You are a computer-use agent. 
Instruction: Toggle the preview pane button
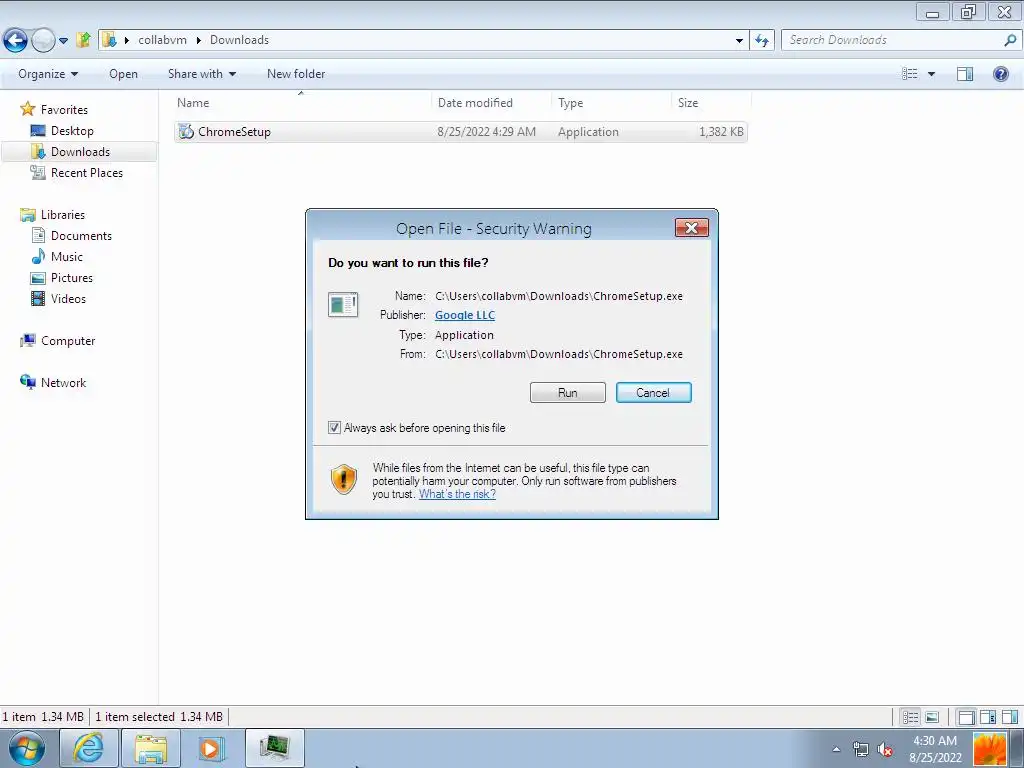[x=965, y=74]
